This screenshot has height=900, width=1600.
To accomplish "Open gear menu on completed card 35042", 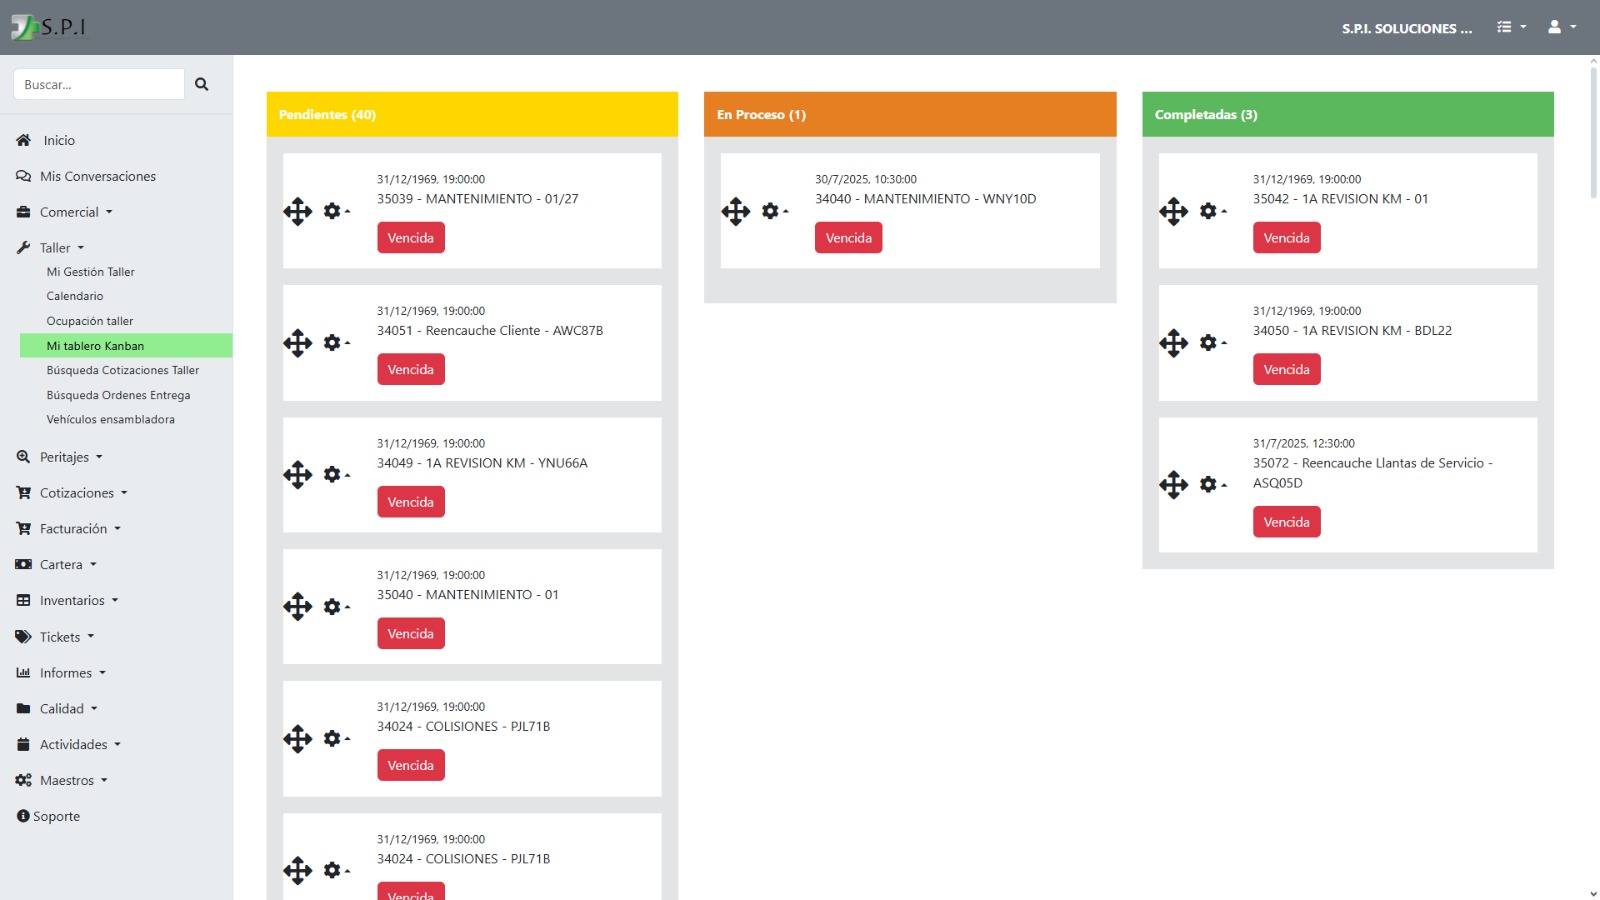I will 1212,211.
